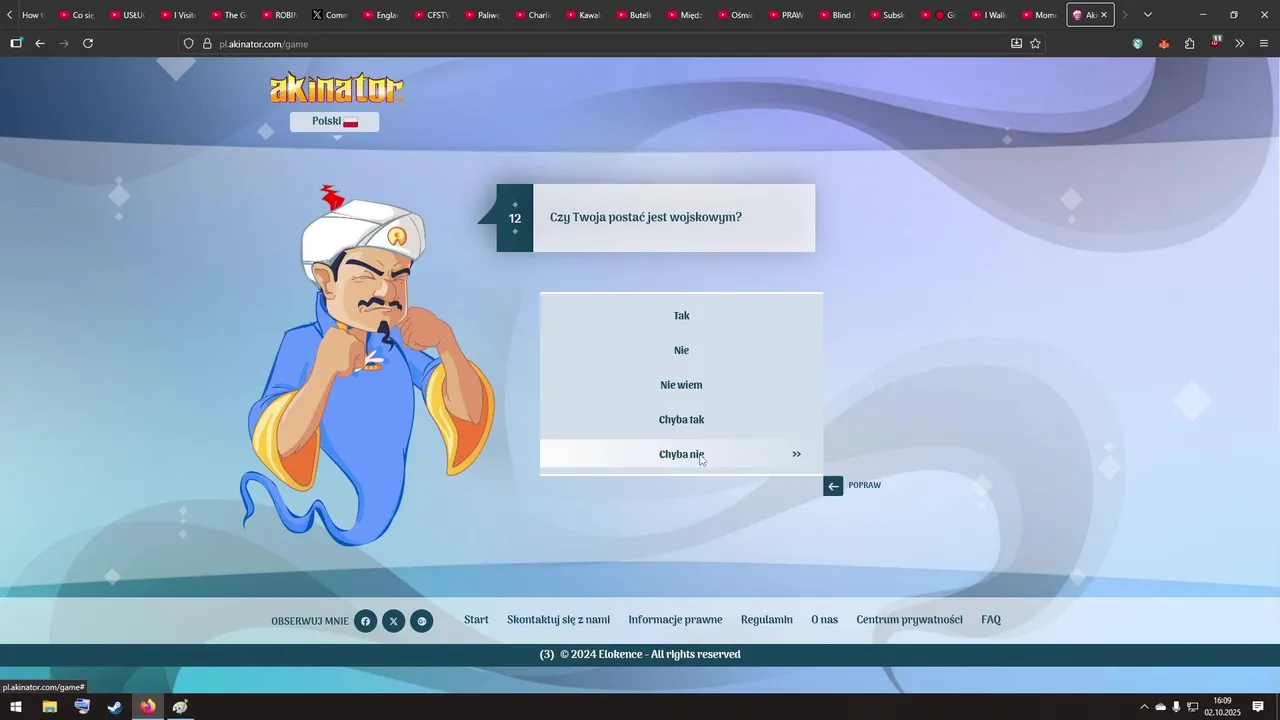1280x720 pixels.
Task: Toggle reader view icon in address bar
Action: point(1016,44)
